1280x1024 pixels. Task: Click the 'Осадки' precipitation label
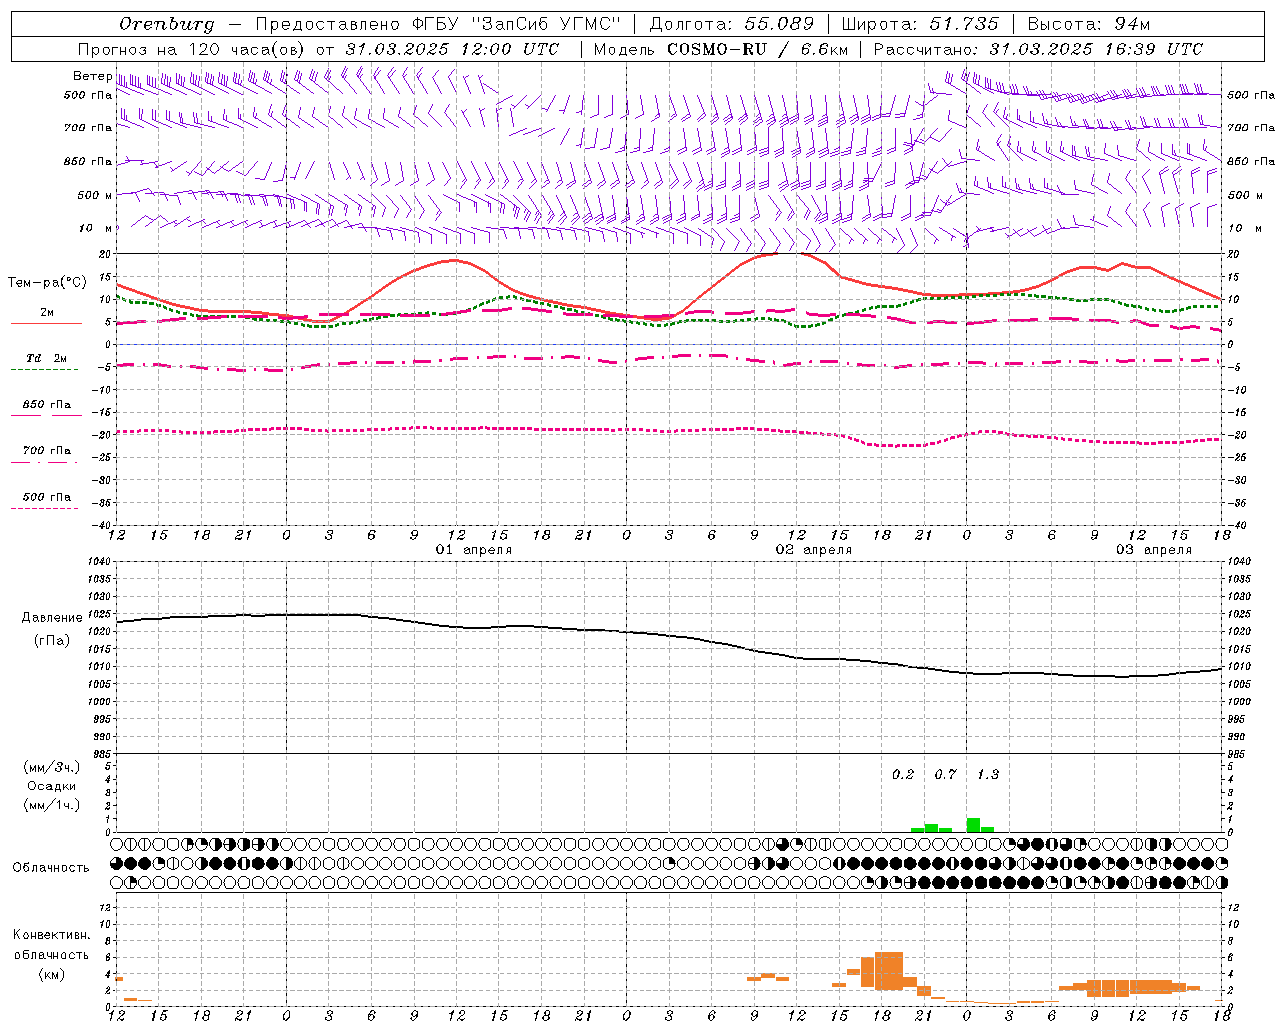[52, 786]
